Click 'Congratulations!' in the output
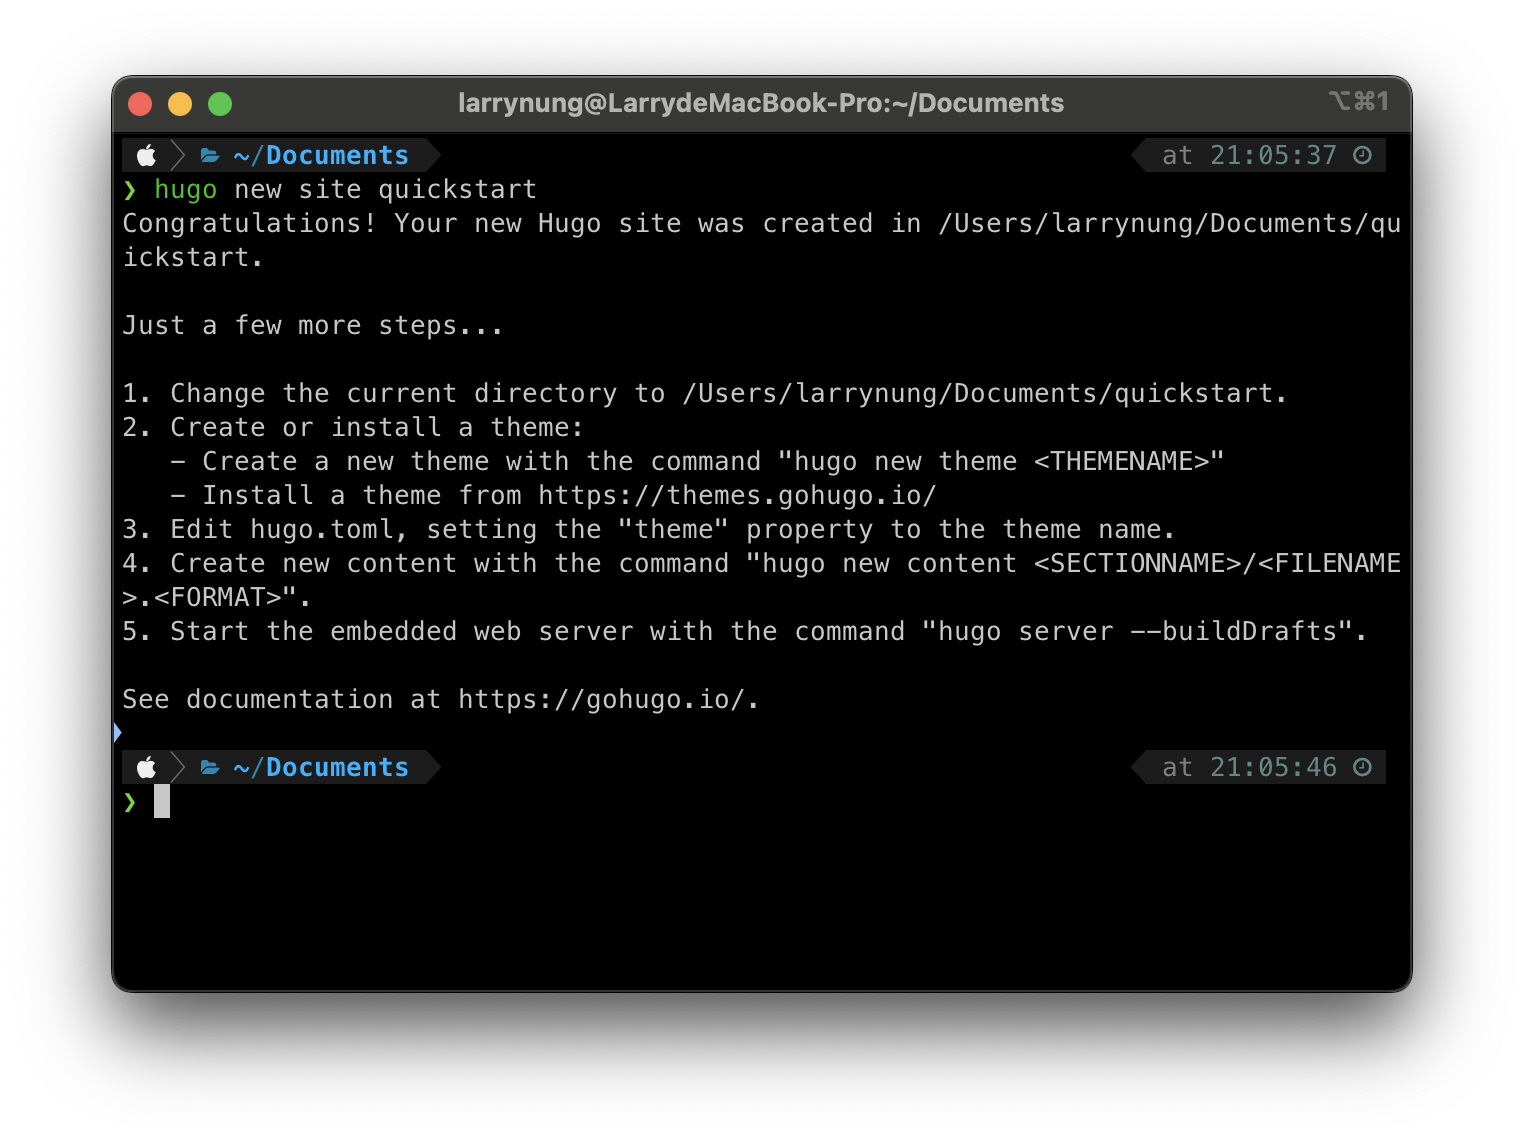1524x1140 pixels. coord(250,223)
